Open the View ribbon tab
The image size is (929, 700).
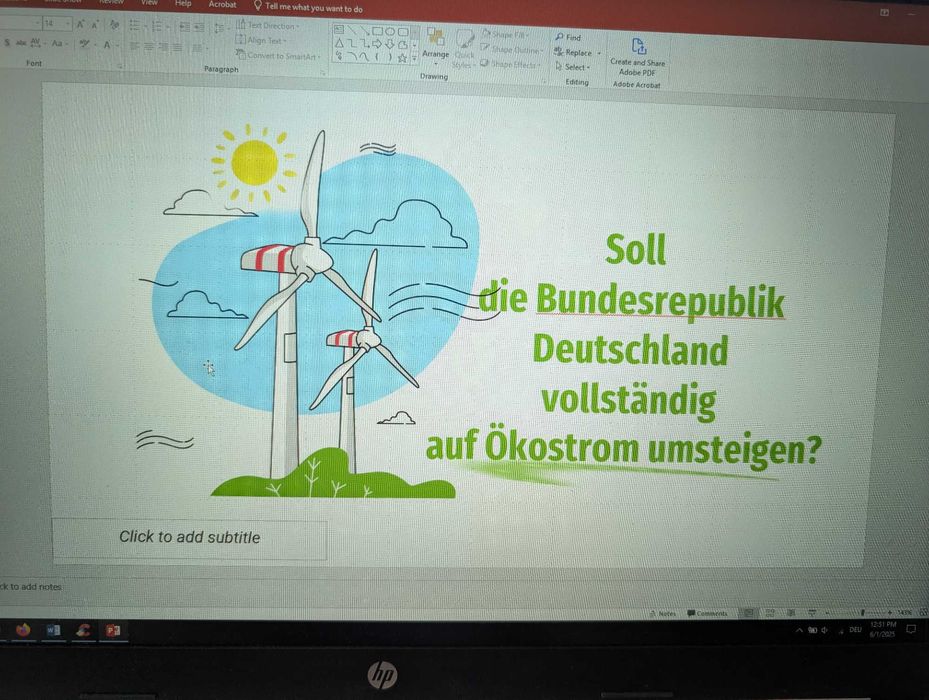point(149,2)
